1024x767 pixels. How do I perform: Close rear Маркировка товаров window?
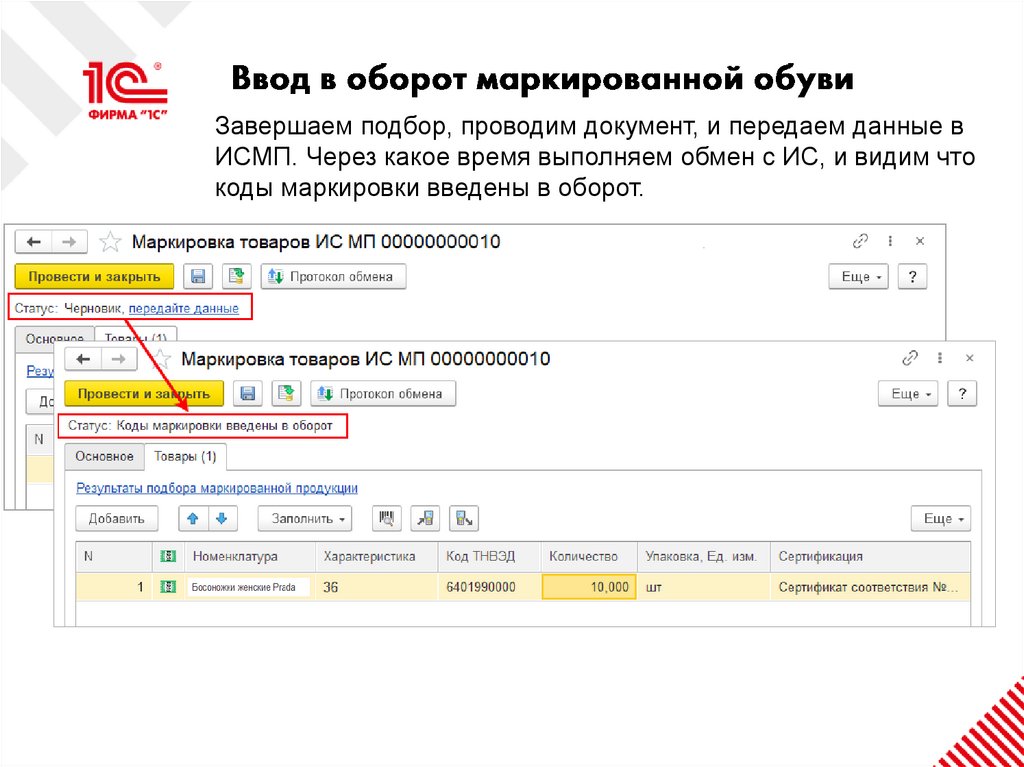click(x=920, y=241)
